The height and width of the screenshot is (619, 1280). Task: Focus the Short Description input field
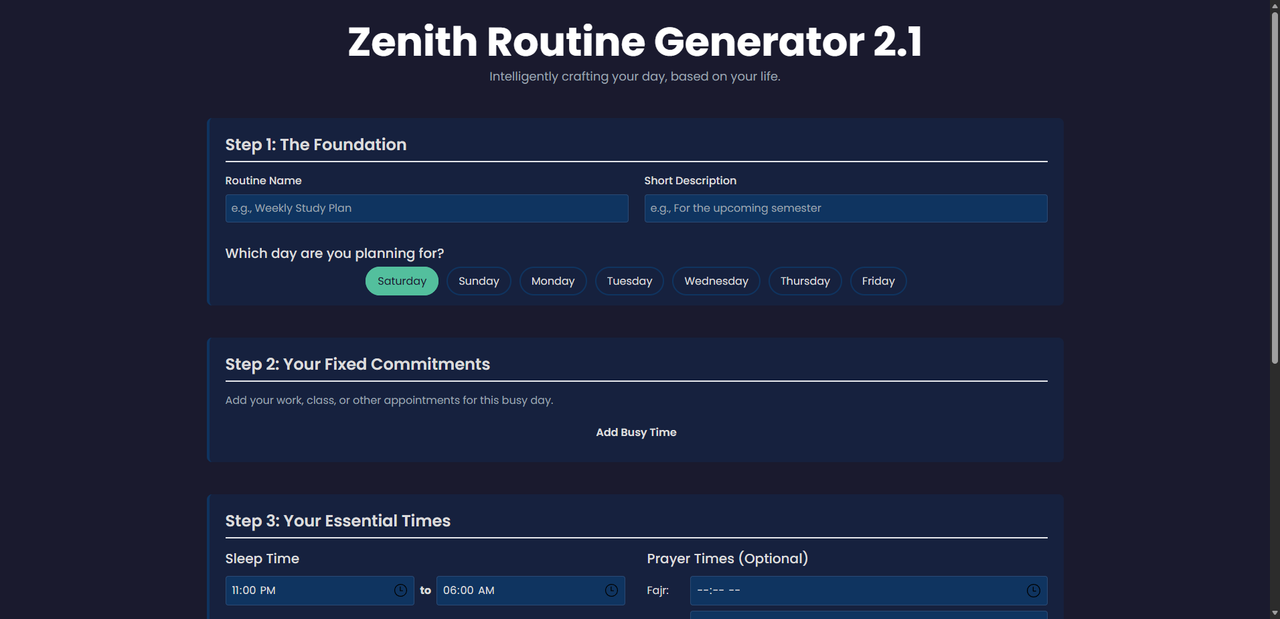[846, 208]
